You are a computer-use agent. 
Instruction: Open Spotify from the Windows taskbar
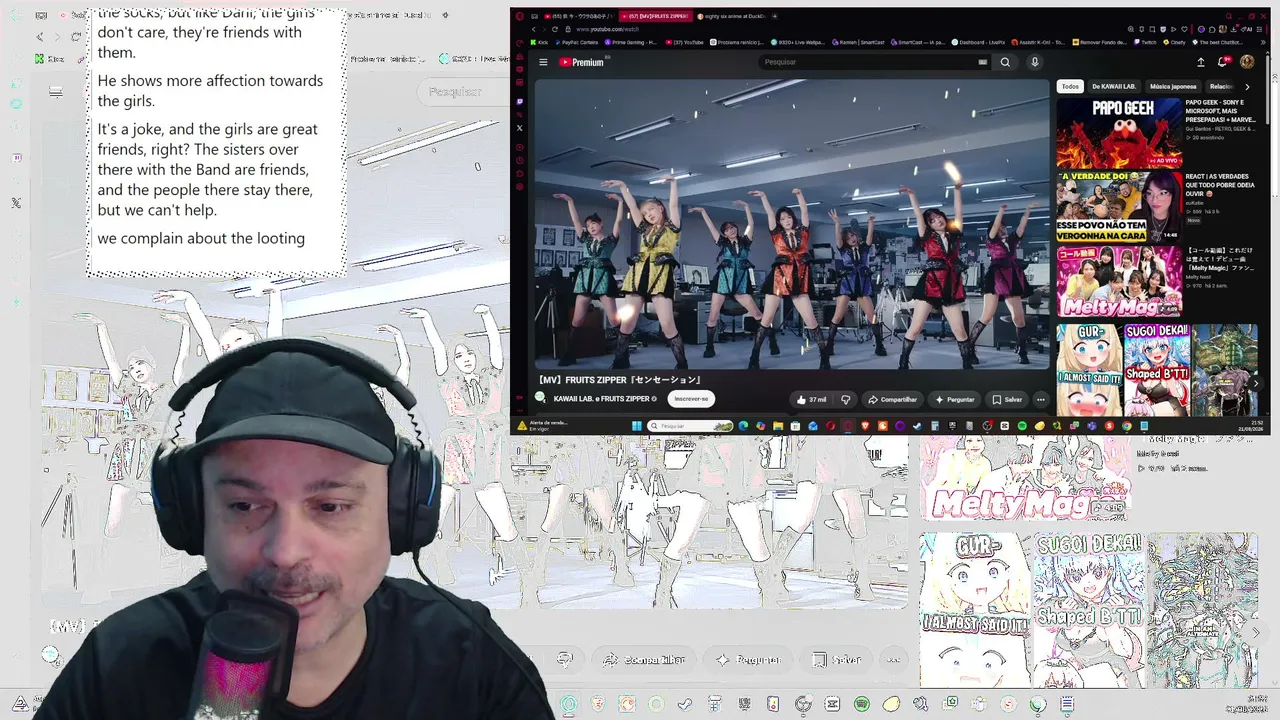[1022, 426]
